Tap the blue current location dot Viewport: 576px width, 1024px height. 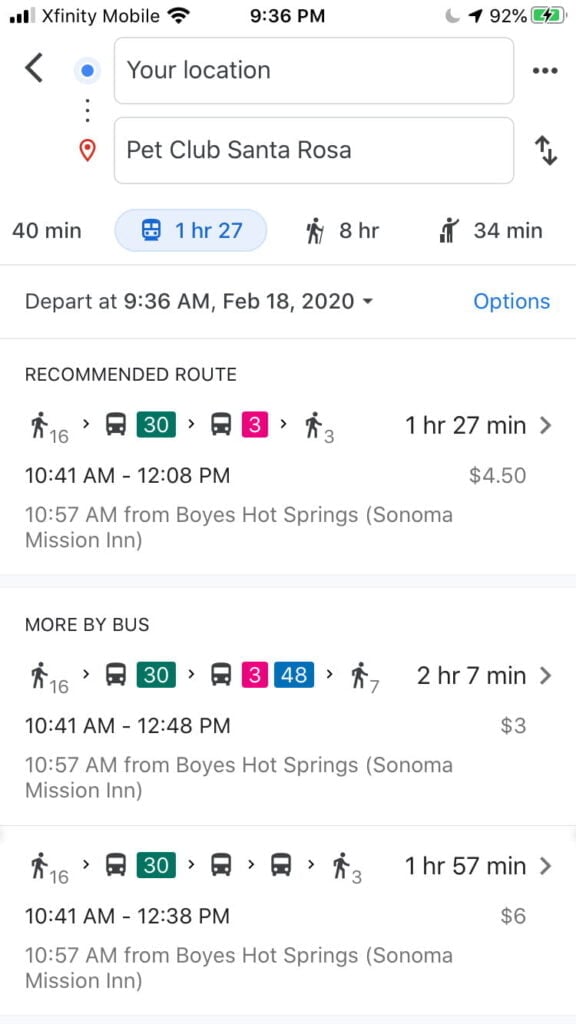click(x=88, y=71)
